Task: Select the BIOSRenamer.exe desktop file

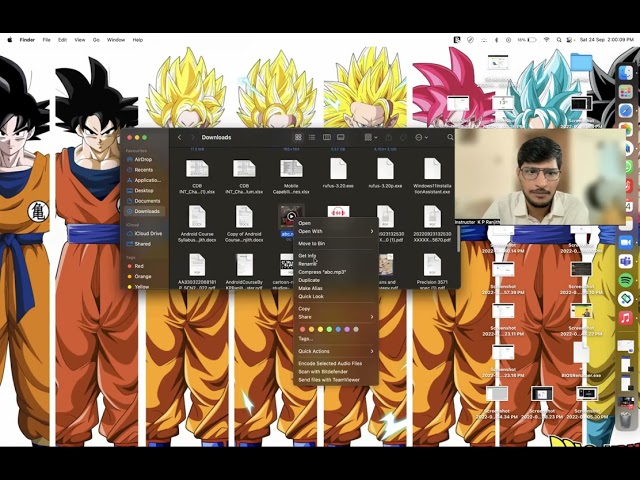Action: [x=581, y=352]
